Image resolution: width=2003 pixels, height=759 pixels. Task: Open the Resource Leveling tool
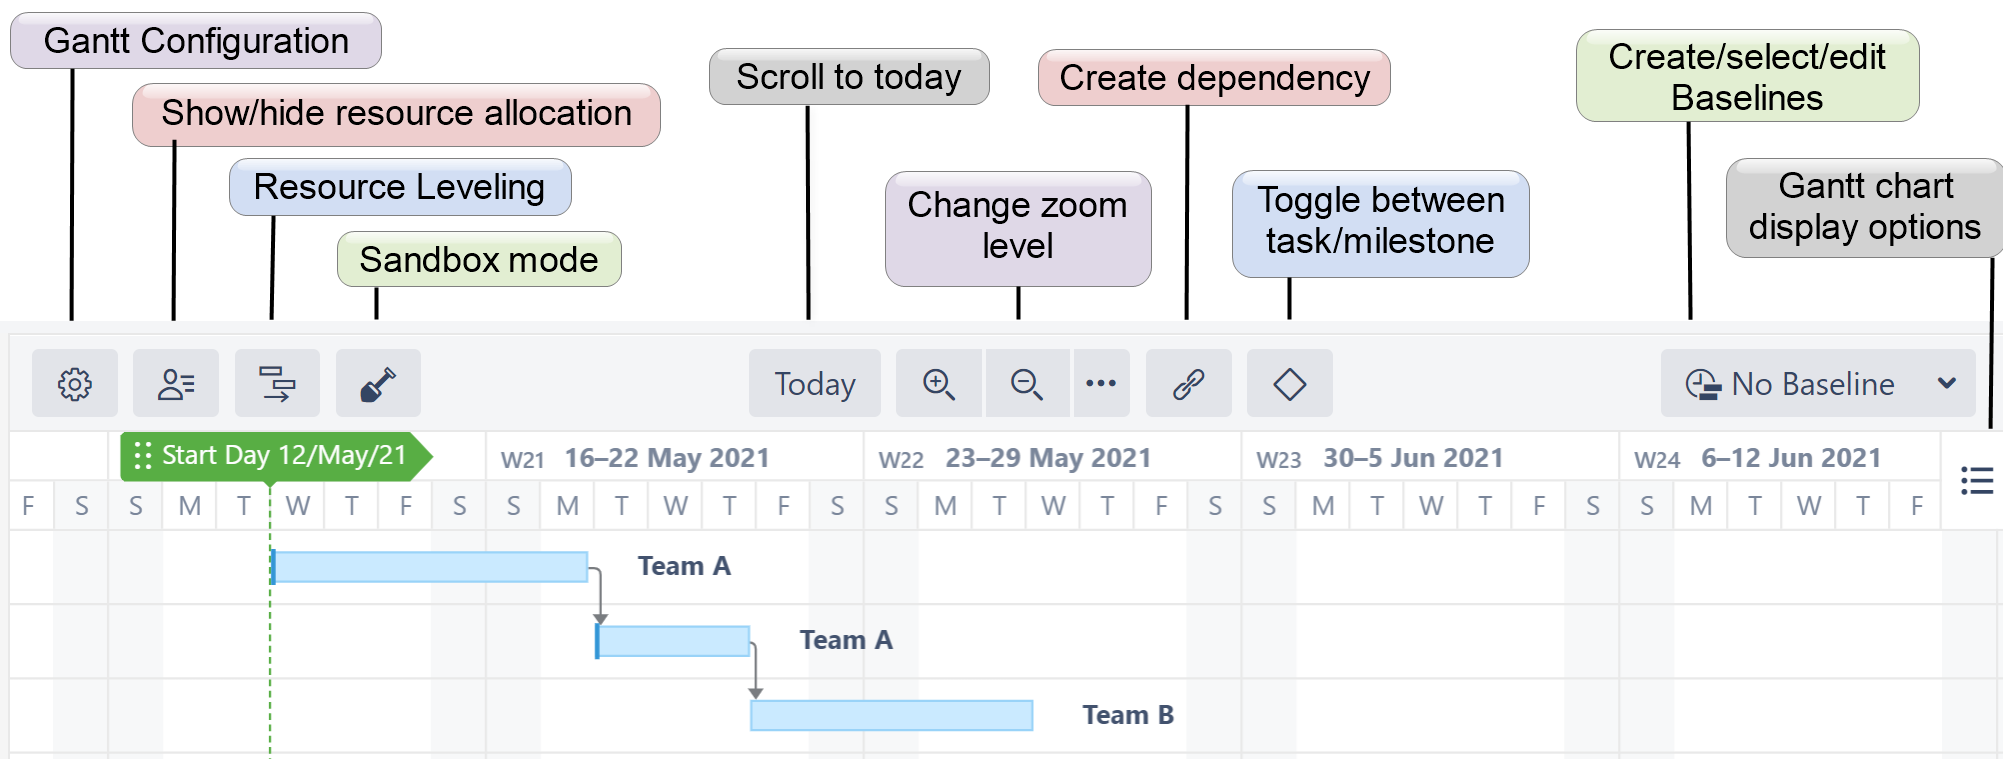277,383
